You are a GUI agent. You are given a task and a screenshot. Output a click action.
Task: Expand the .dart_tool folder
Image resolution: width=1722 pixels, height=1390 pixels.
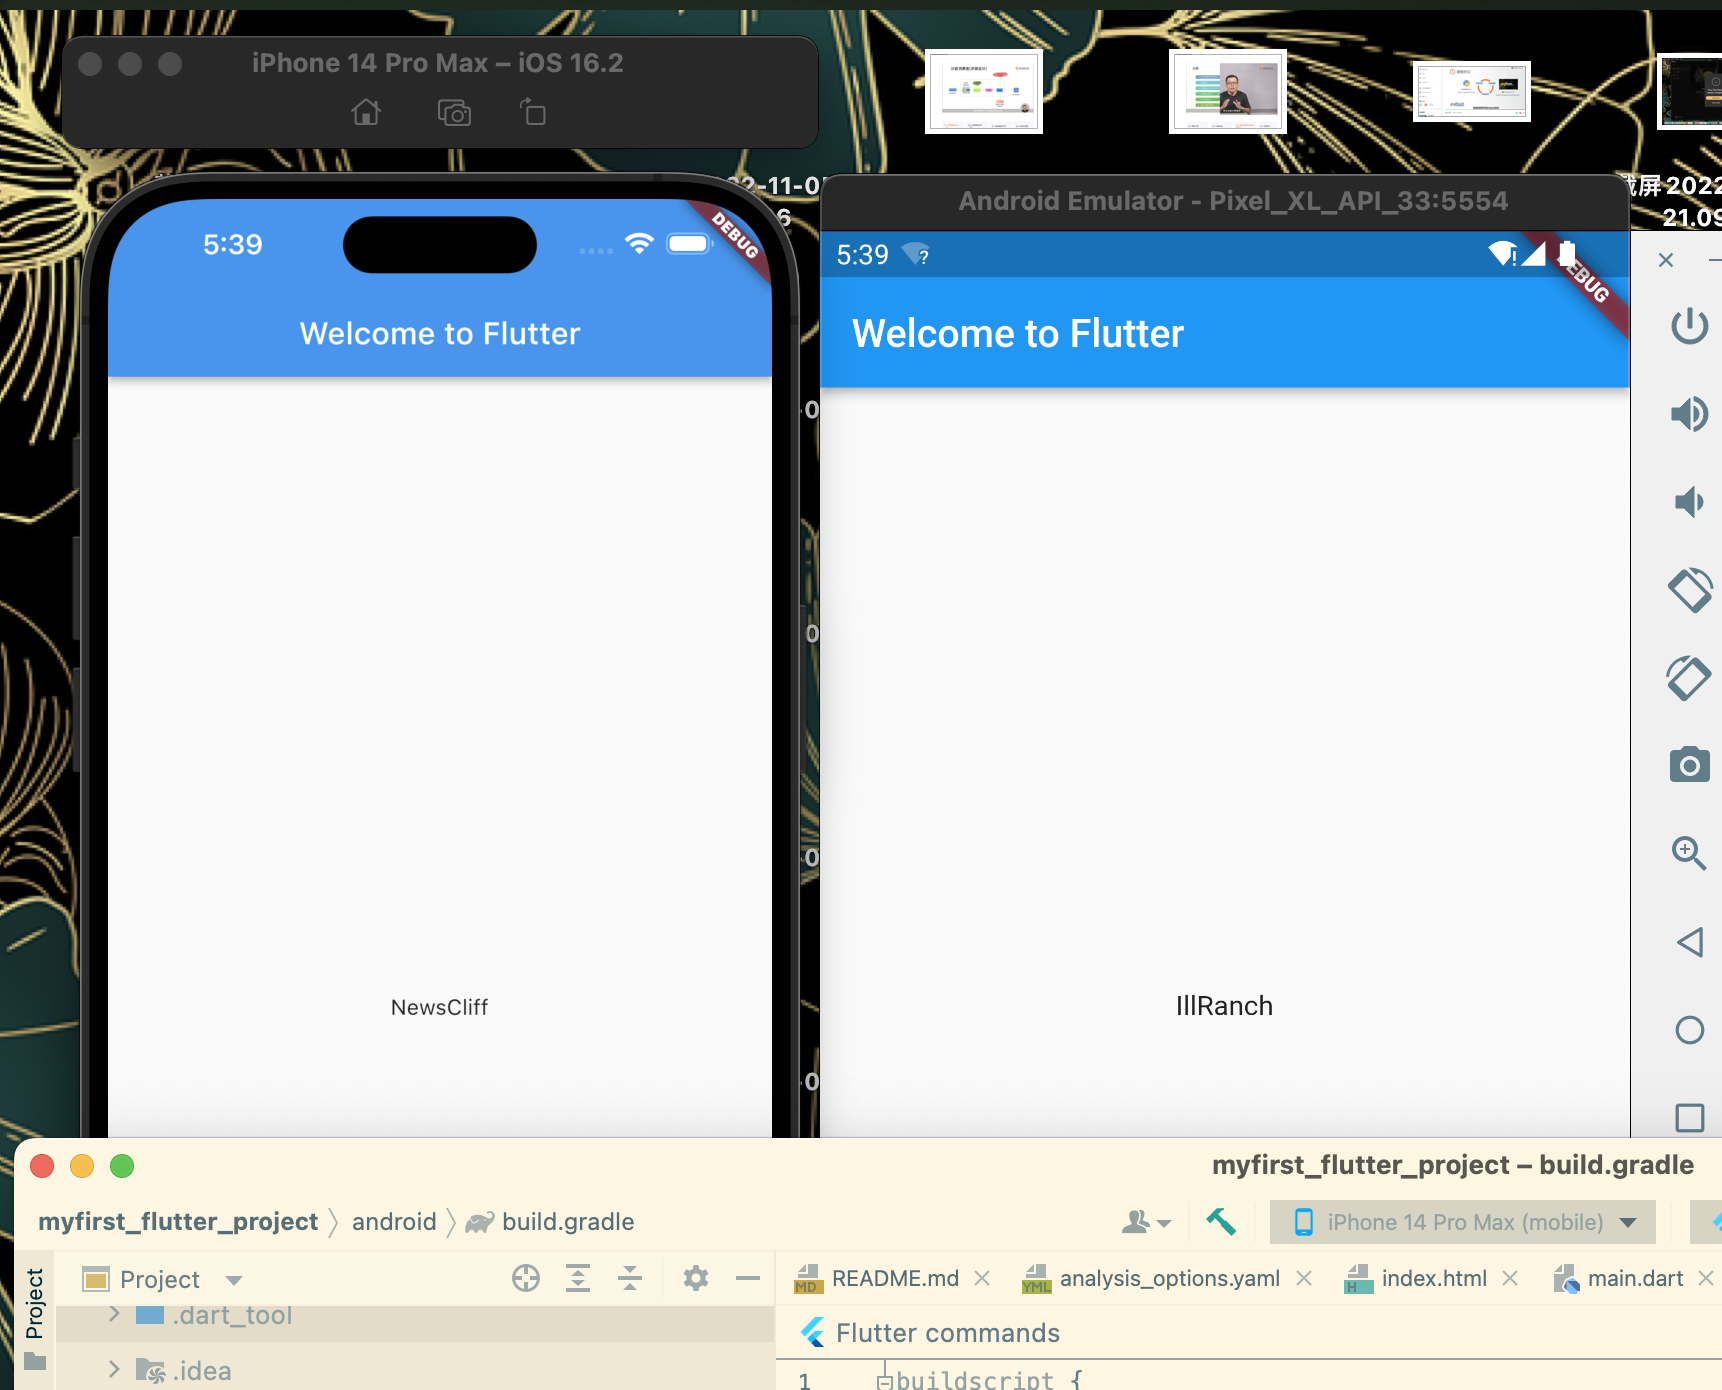pos(114,1314)
